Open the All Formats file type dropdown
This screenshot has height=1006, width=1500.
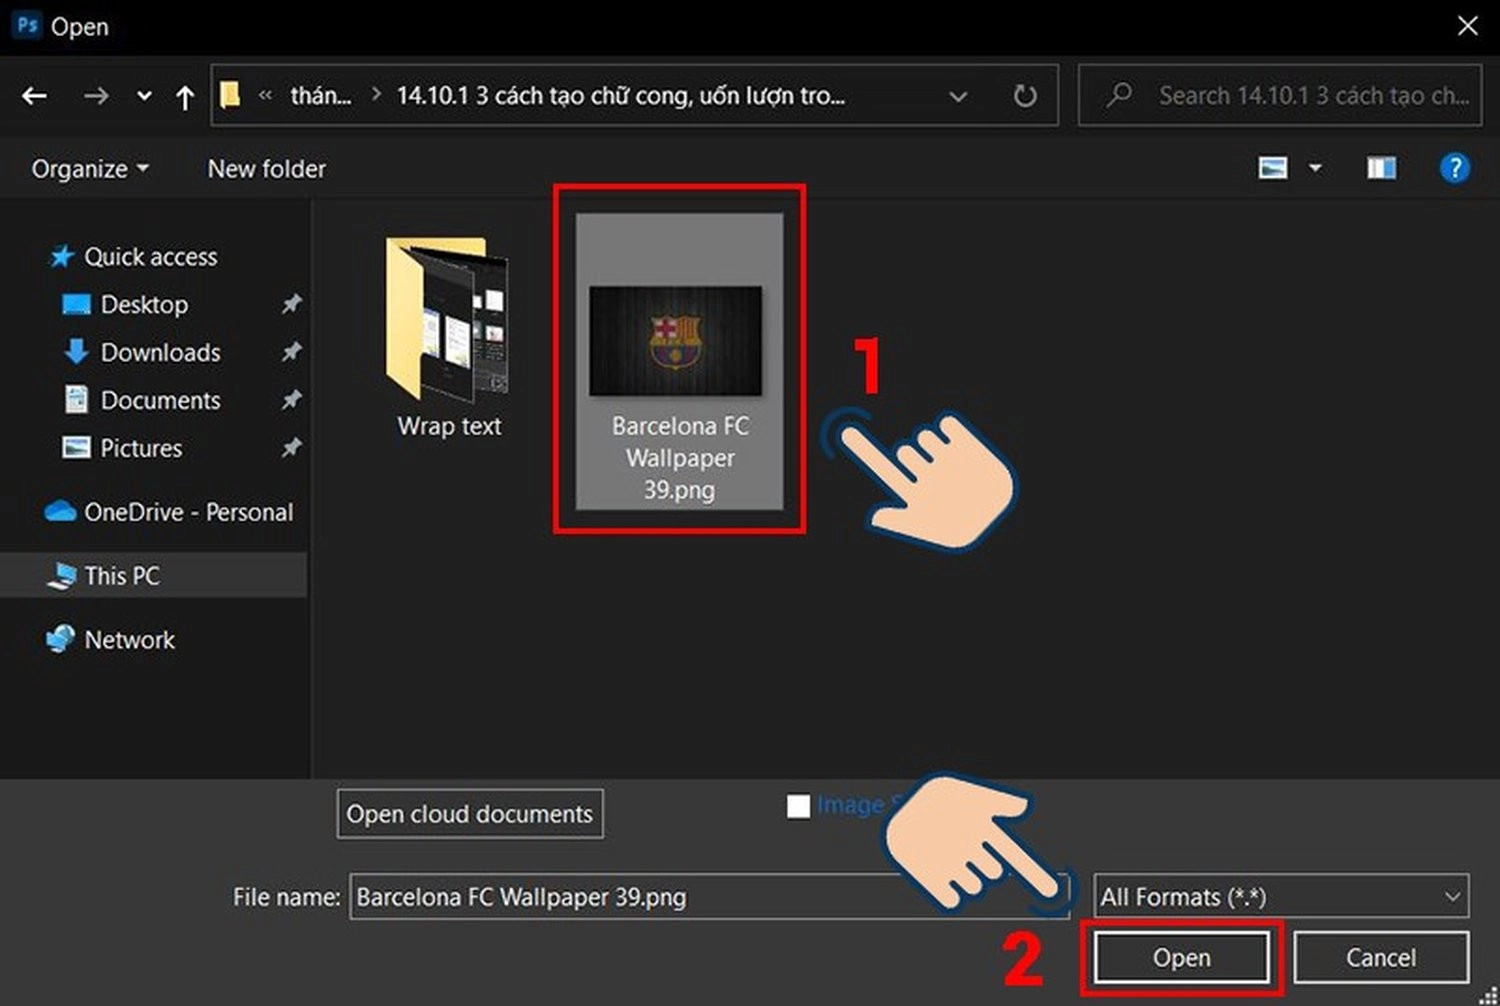pos(1281,896)
